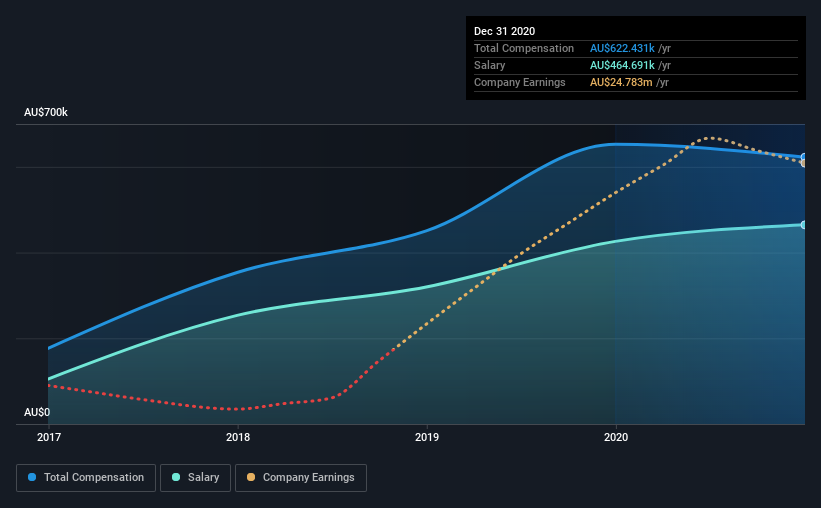Click the 2019 x-axis label
The height and width of the screenshot is (508, 821).
(x=427, y=437)
